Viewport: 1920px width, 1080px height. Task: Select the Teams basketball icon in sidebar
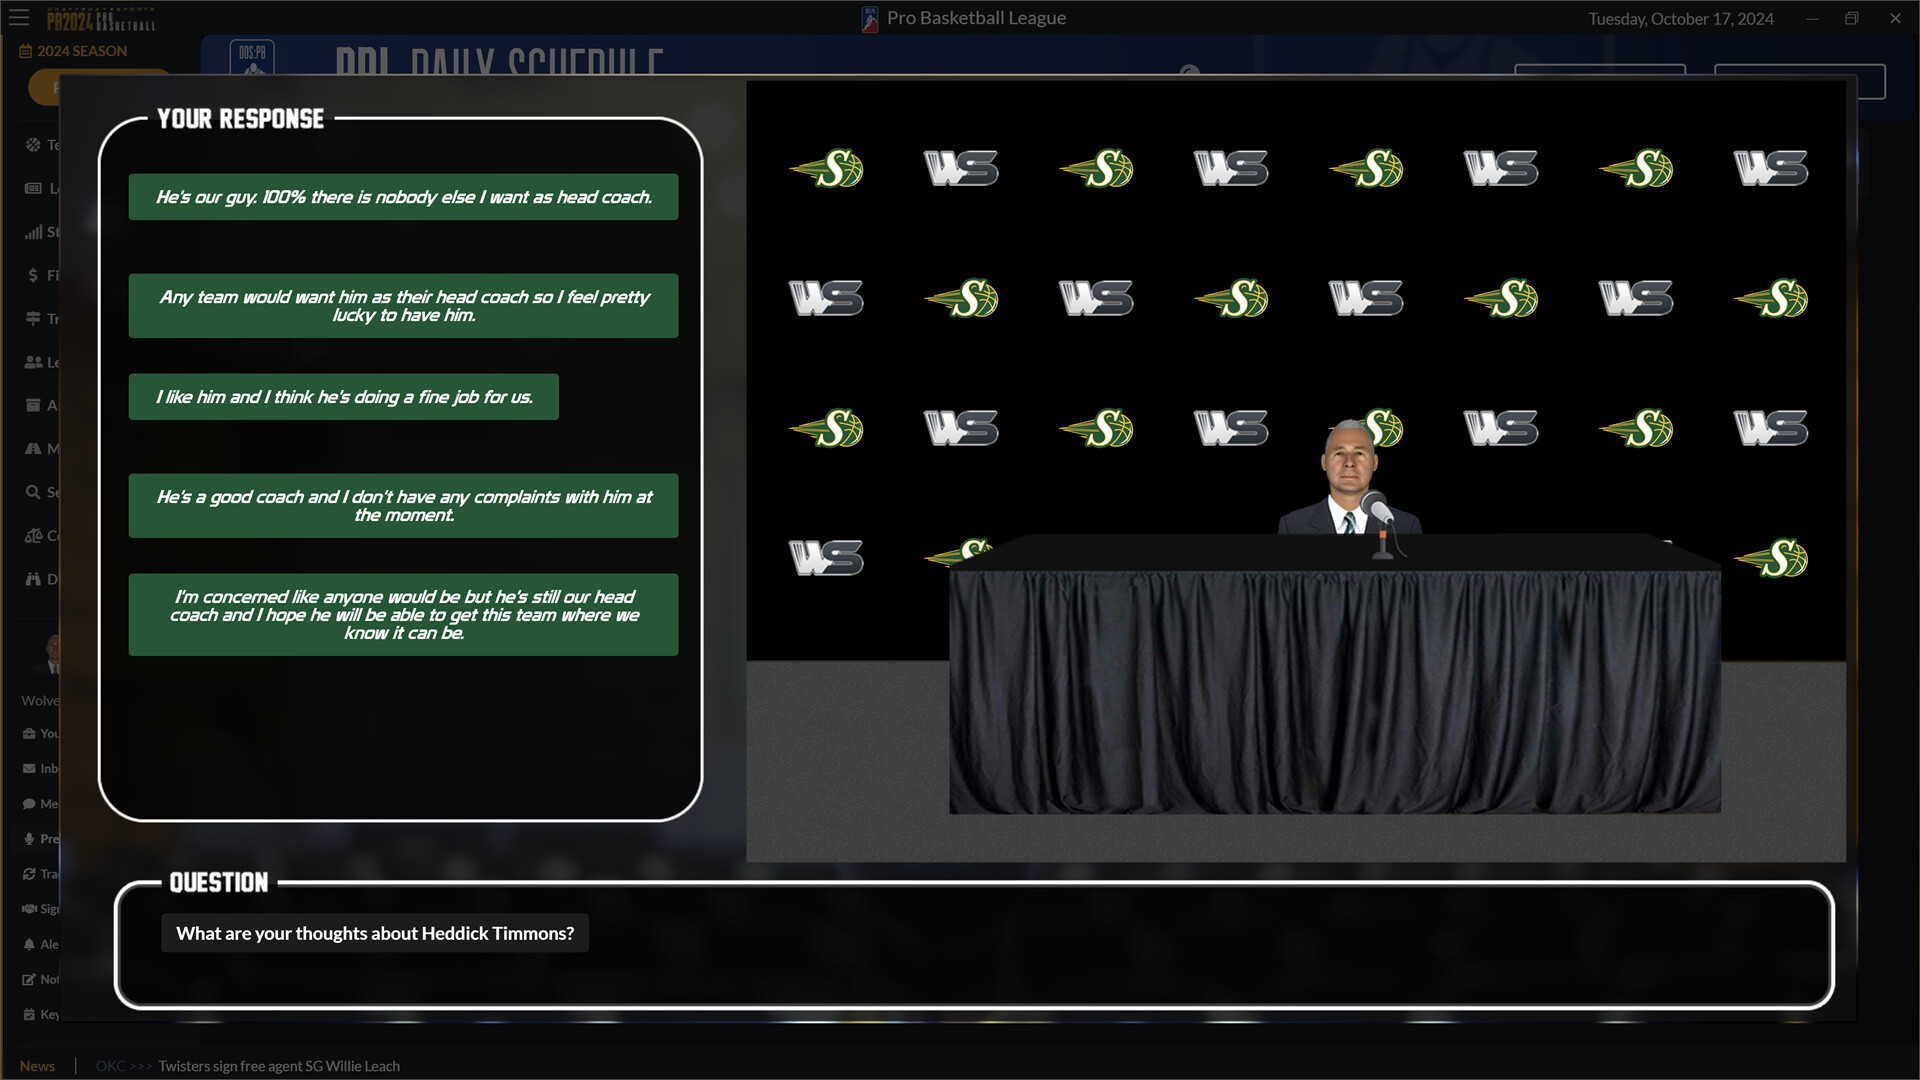[x=31, y=144]
